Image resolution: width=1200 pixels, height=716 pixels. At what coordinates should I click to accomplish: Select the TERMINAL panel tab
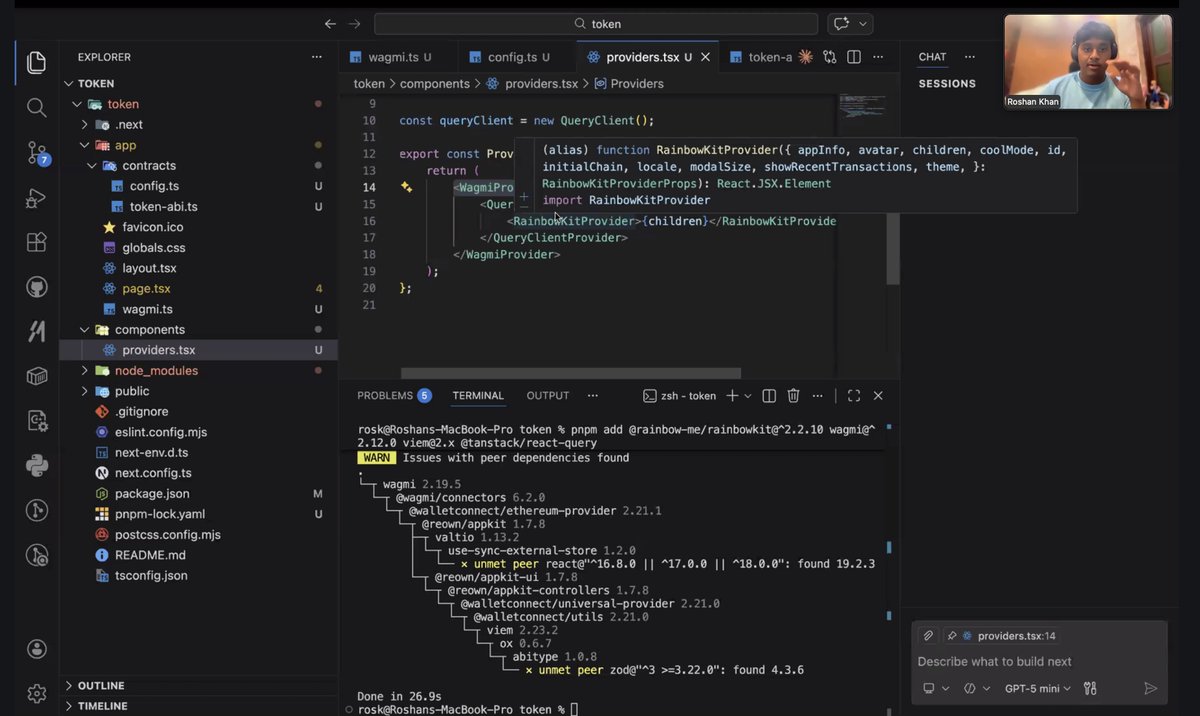point(478,396)
